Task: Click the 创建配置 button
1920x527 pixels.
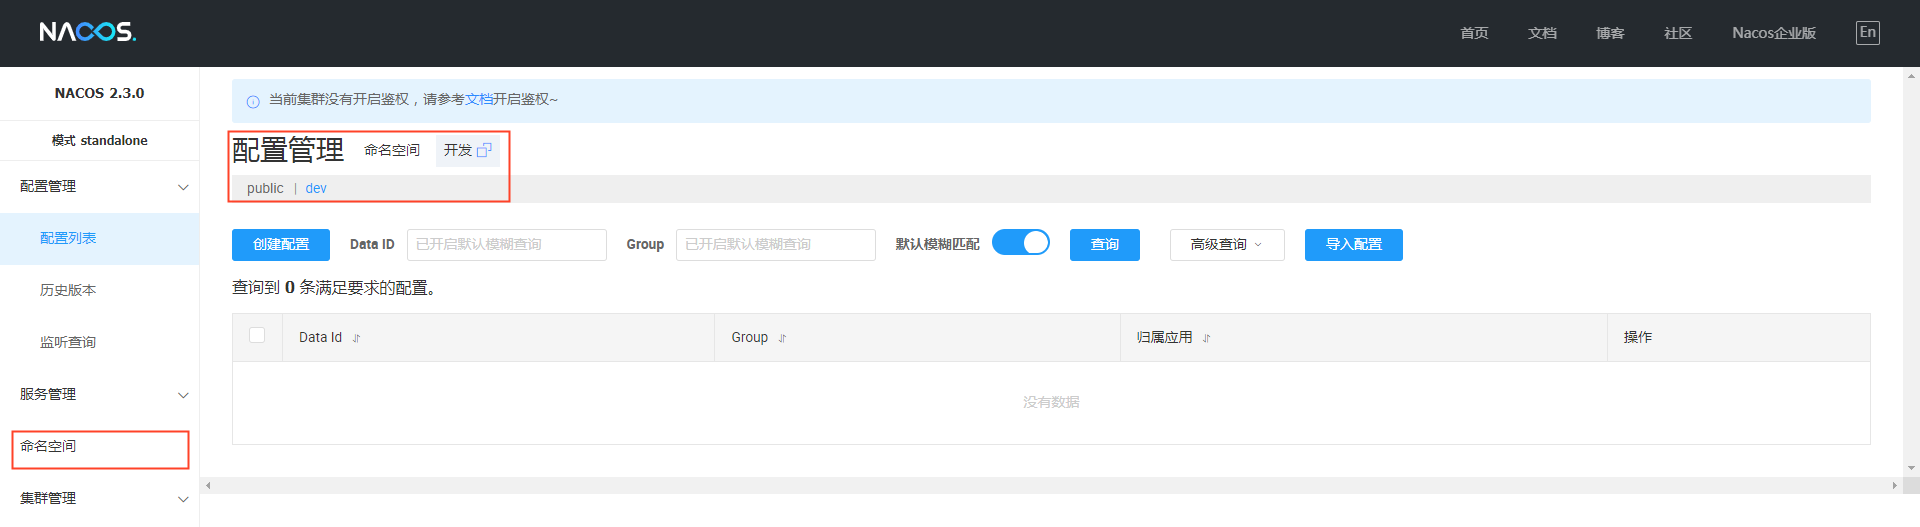Action: [x=281, y=244]
